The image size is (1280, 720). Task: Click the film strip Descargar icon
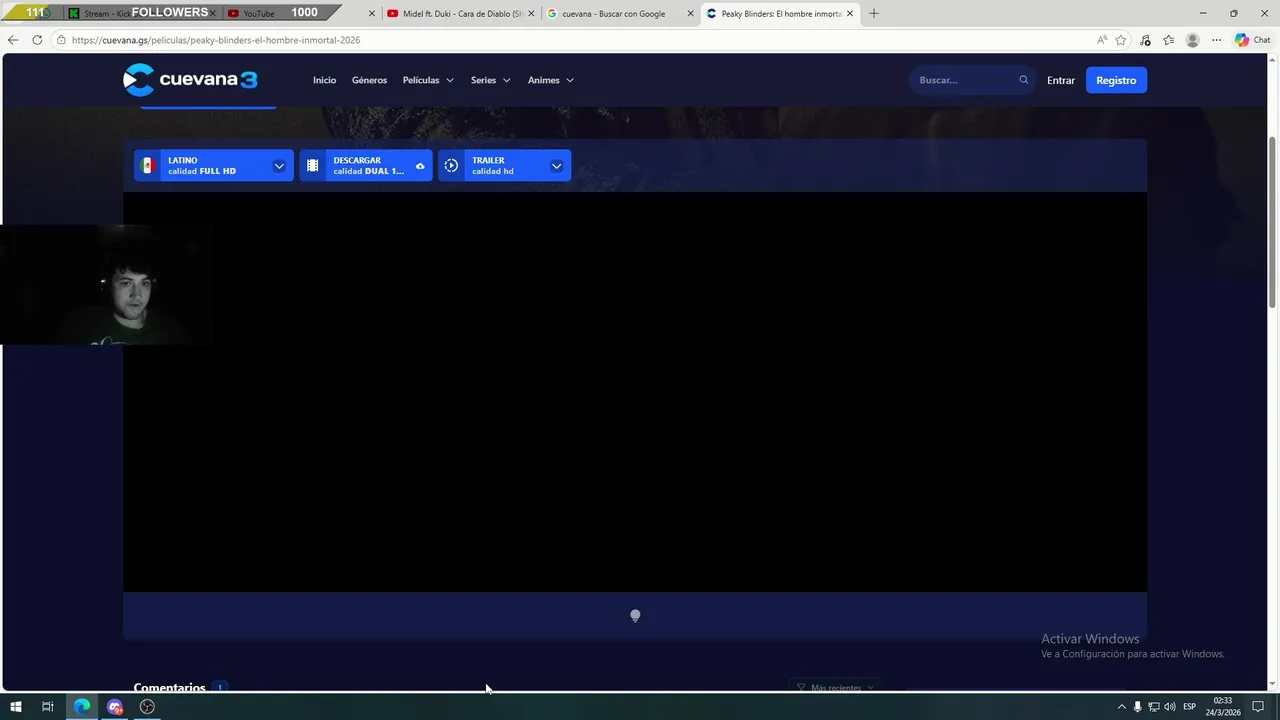coord(313,166)
